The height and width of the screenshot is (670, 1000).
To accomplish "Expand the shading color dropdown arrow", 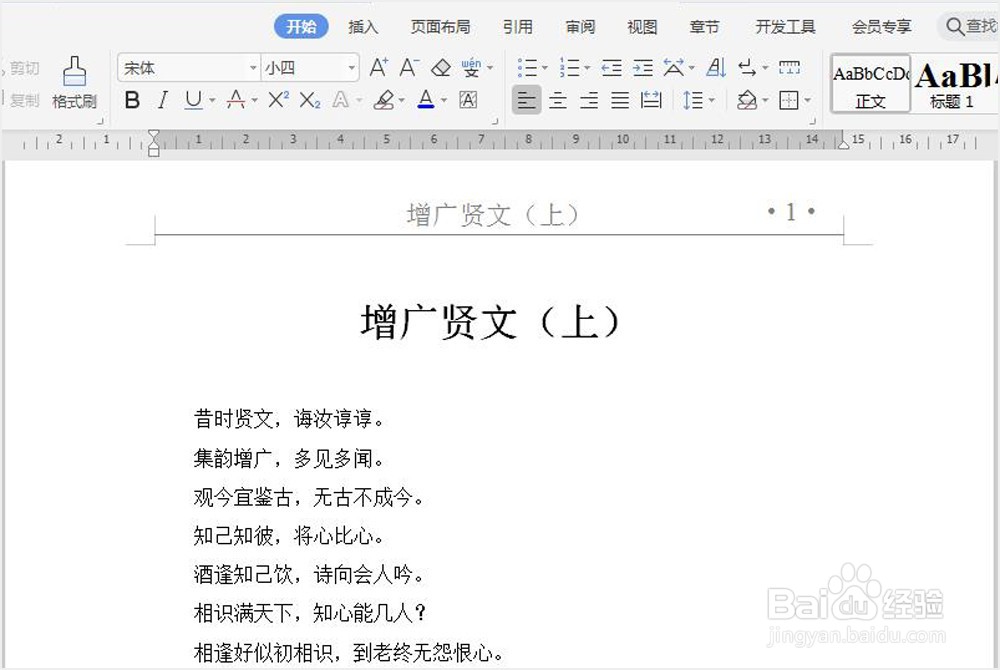I will (x=765, y=101).
